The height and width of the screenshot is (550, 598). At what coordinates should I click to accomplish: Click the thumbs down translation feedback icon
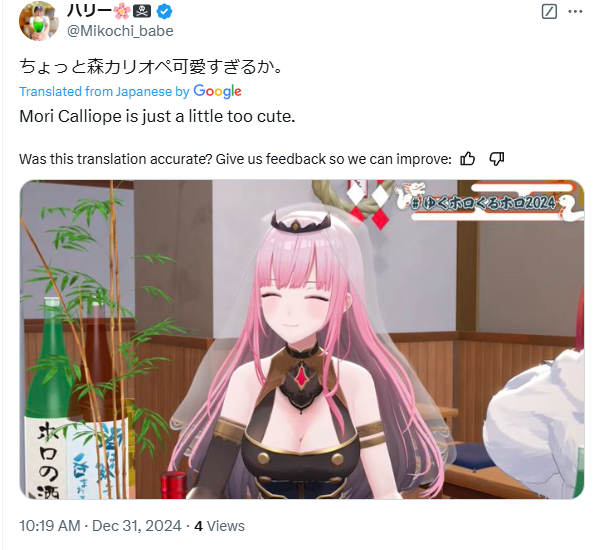click(x=497, y=159)
